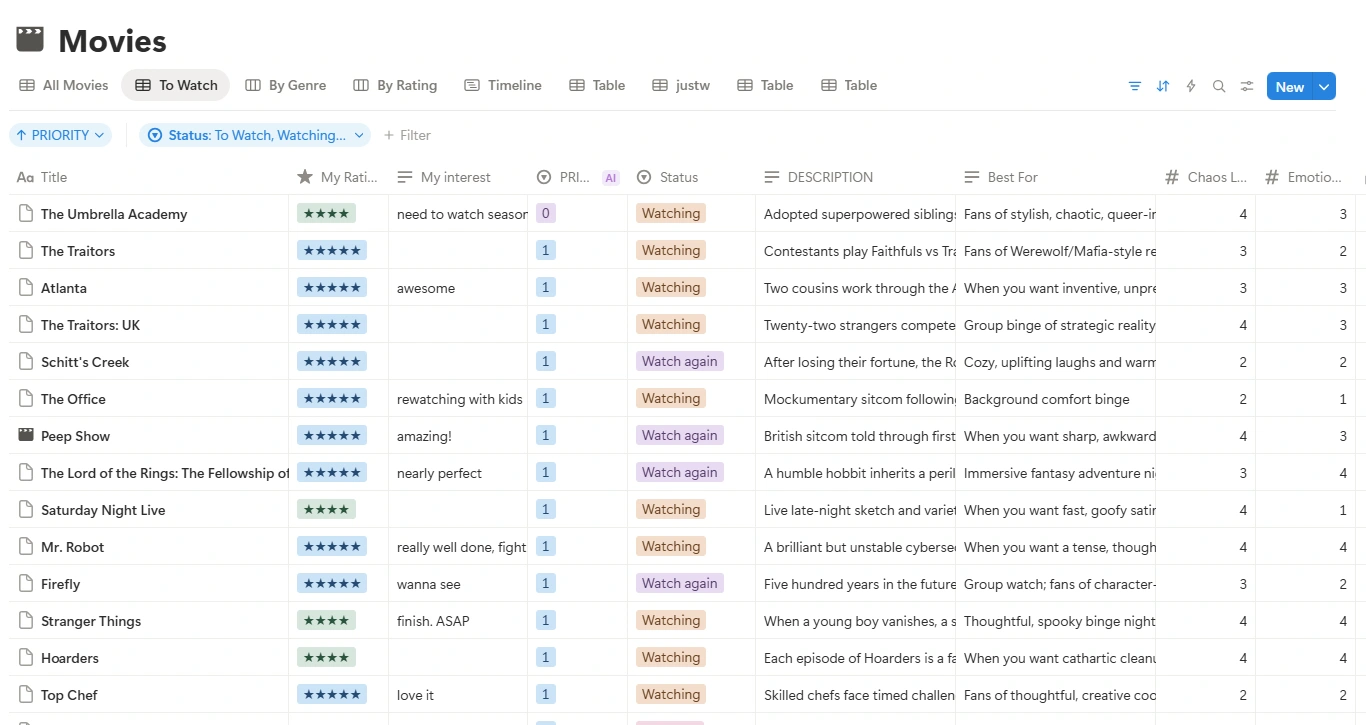Open view settings sliders icon
Viewport: 1366px width, 725px height.
pos(1246,86)
